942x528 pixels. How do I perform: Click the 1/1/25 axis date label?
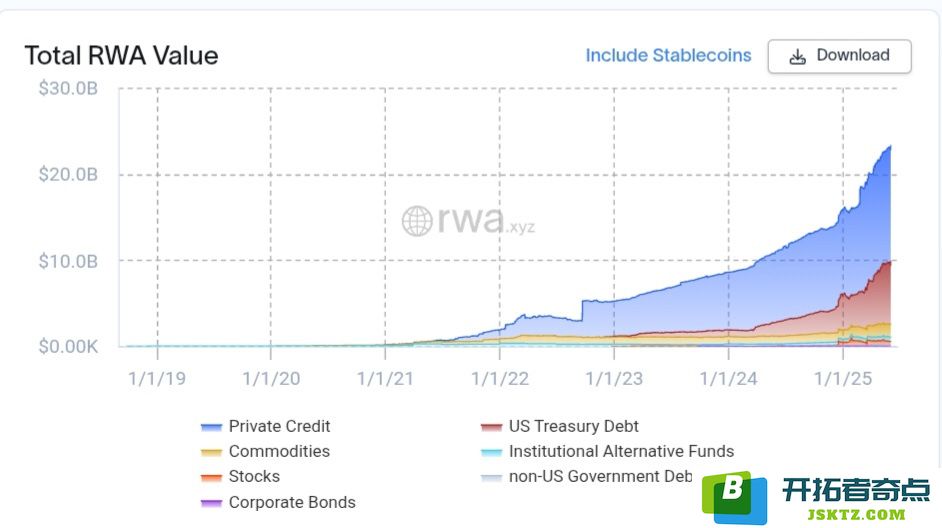click(843, 378)
